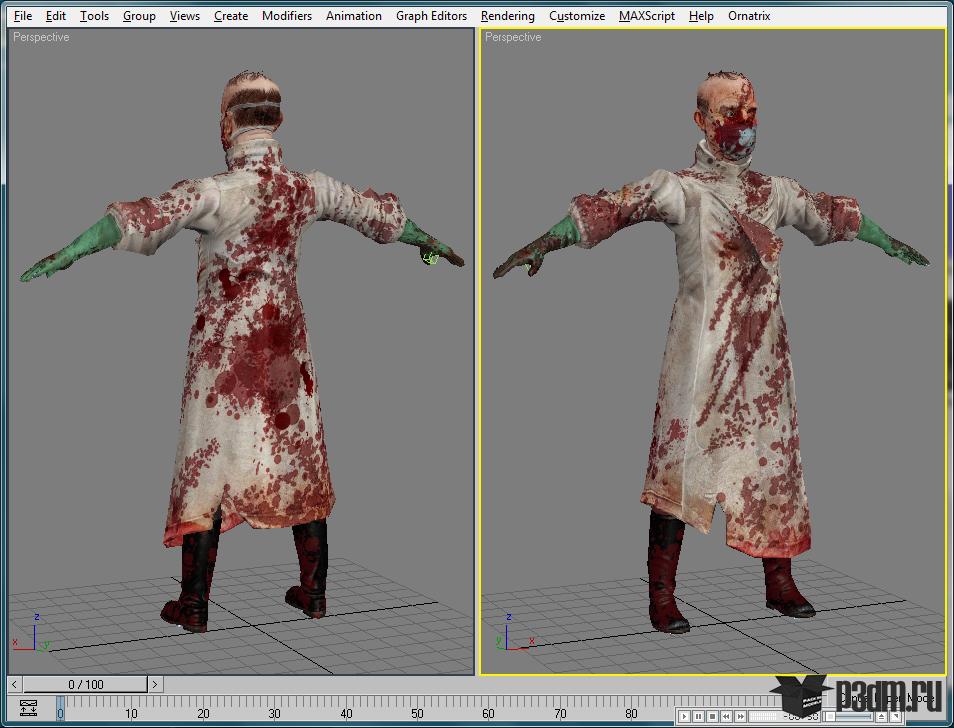Open the Ornatrix plugin menu
Viewport: 954px width, 728px height.
[749, 16]
